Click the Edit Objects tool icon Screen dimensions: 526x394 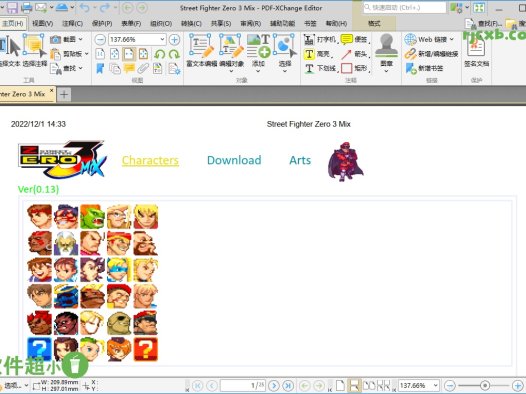coord(231,47)
